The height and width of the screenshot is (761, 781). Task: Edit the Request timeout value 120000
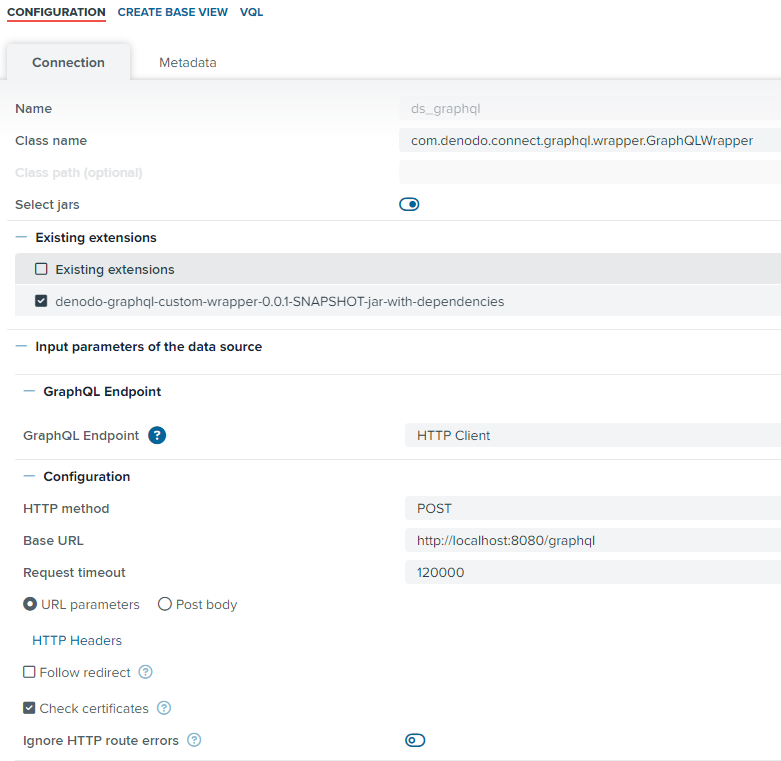(x=593, y=572)
